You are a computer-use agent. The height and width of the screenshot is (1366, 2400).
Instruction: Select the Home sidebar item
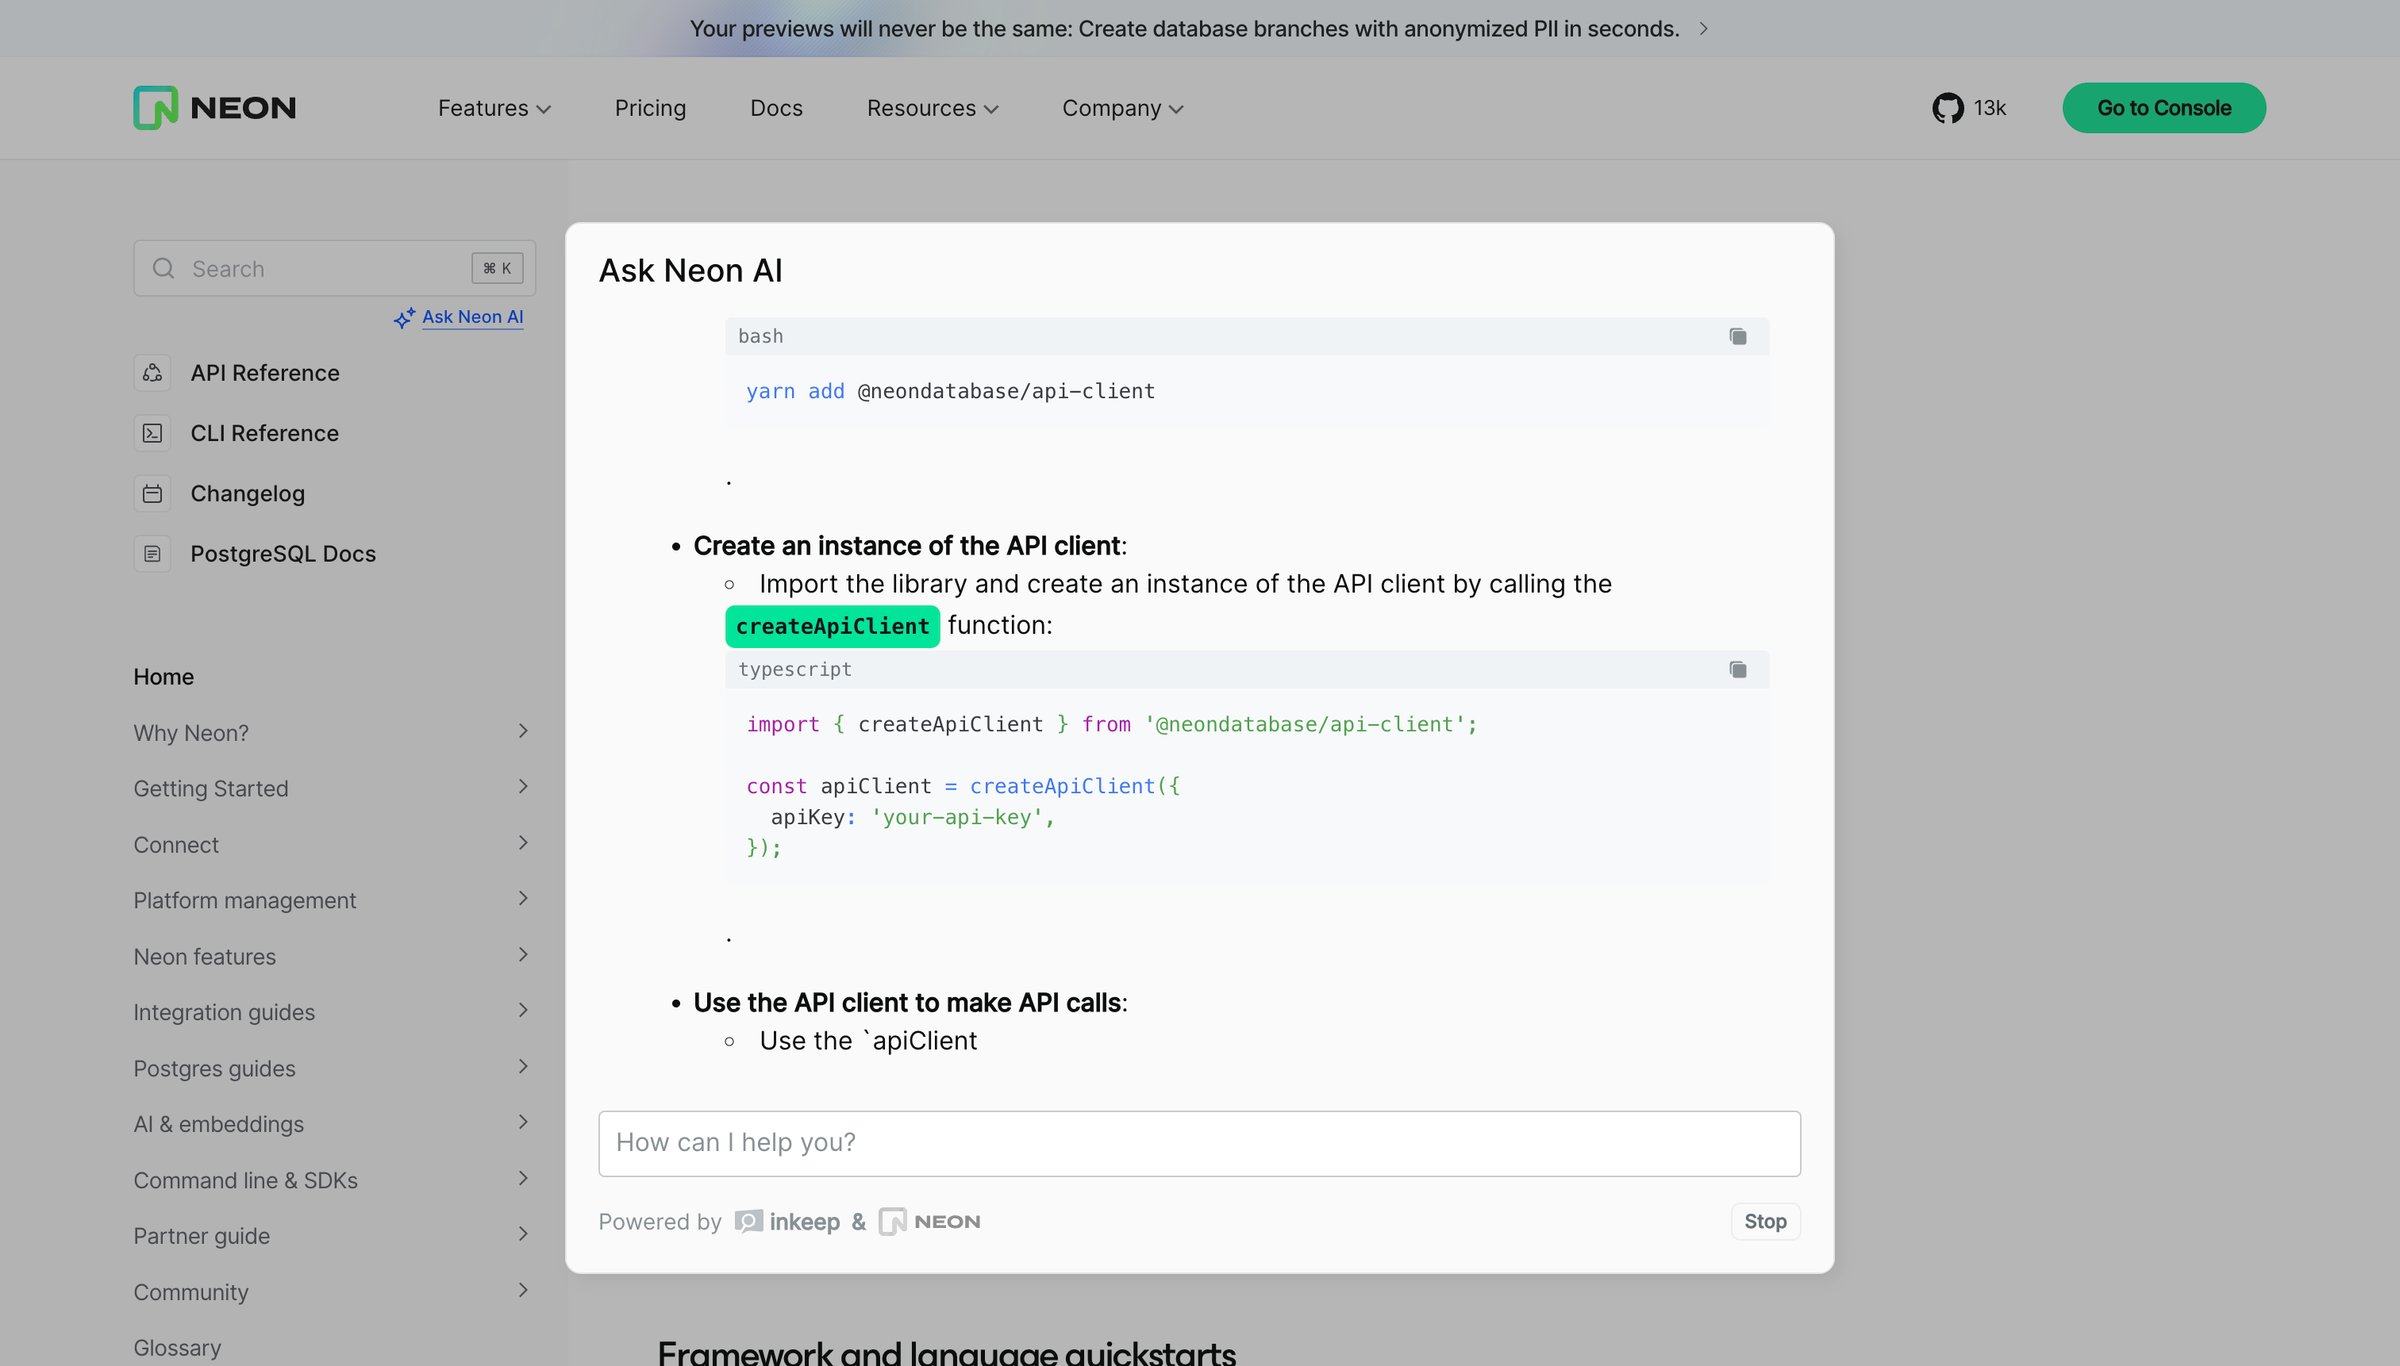(x=163, y=677)
